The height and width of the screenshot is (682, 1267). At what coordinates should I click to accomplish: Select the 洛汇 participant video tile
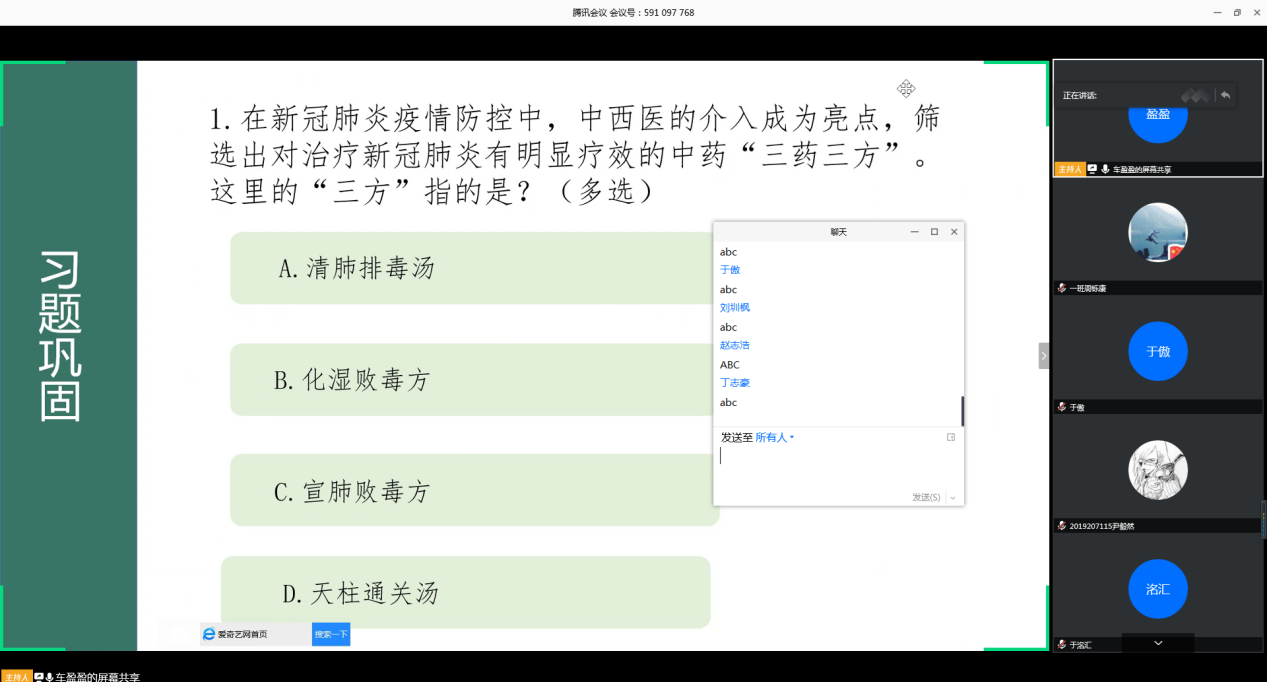1157,588
